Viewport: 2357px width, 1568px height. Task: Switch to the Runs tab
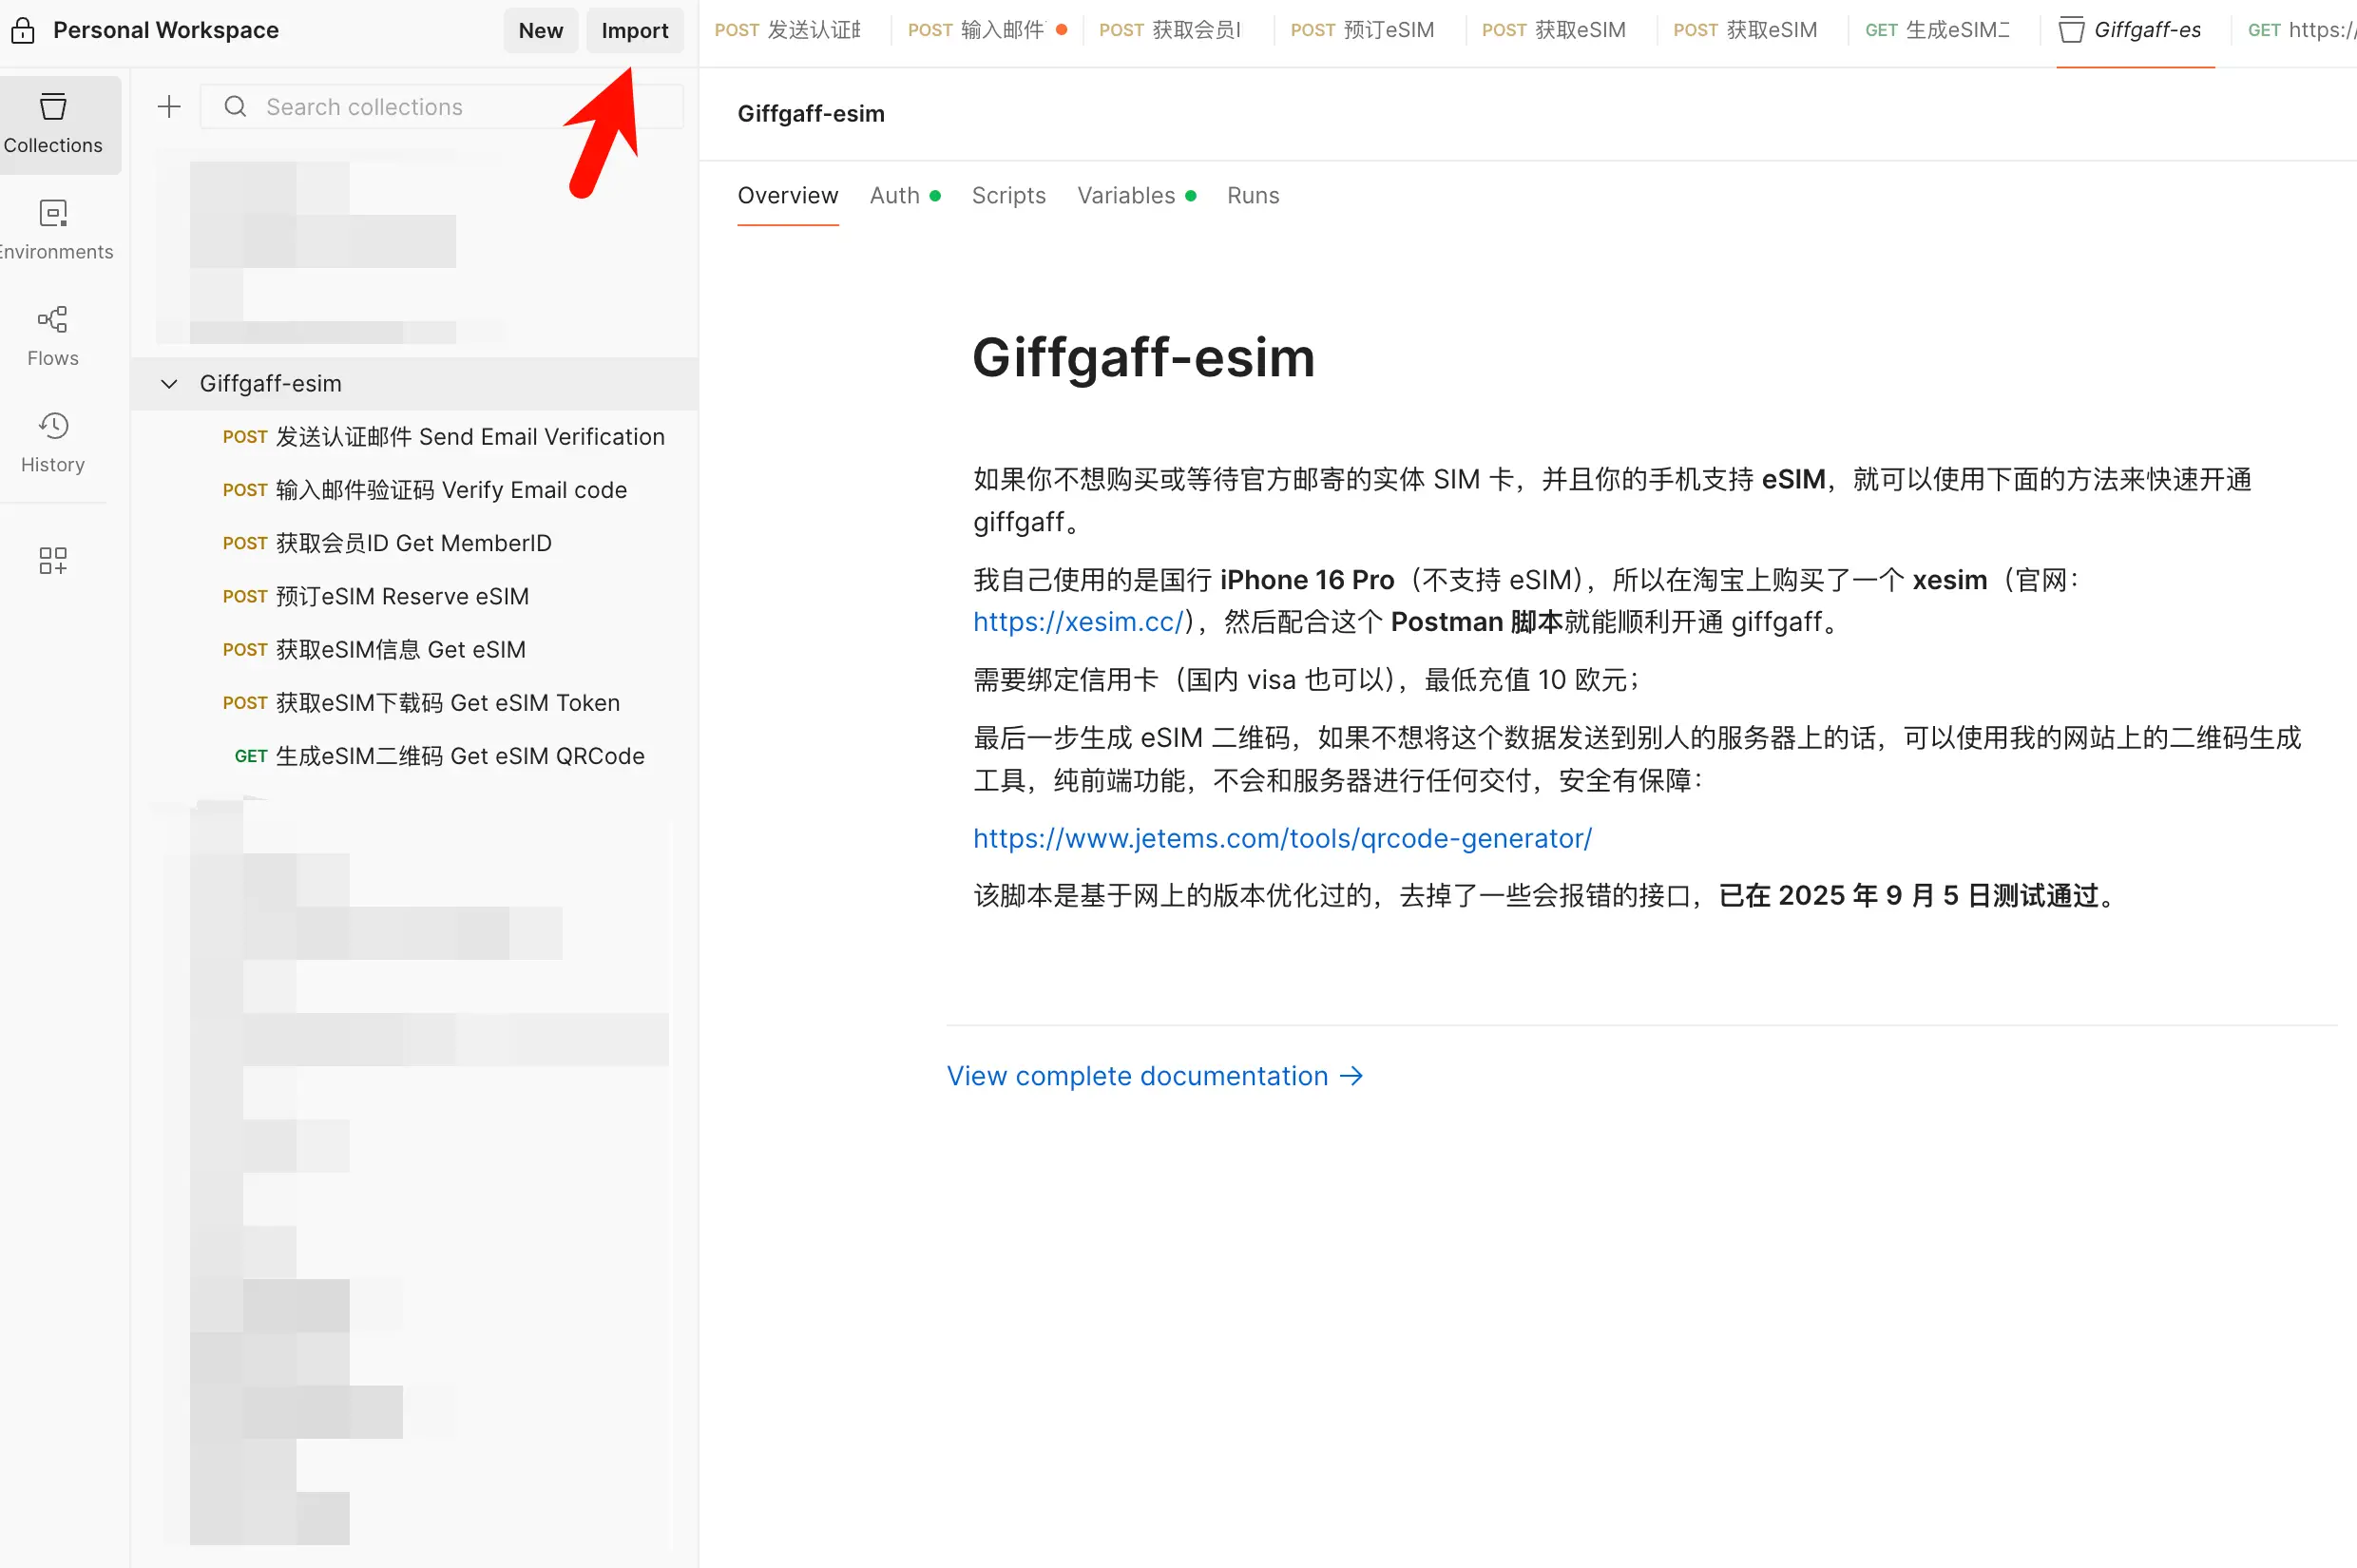[1253, 196]
